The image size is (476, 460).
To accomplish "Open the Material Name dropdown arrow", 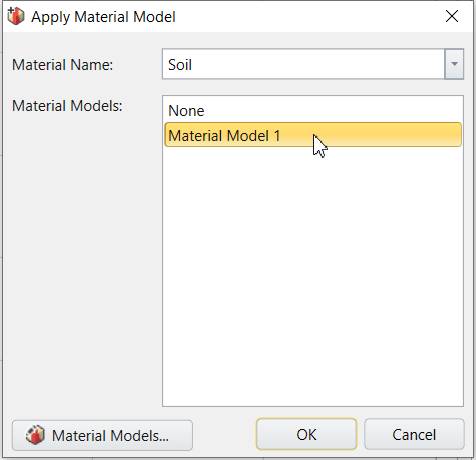I will 454,64.
